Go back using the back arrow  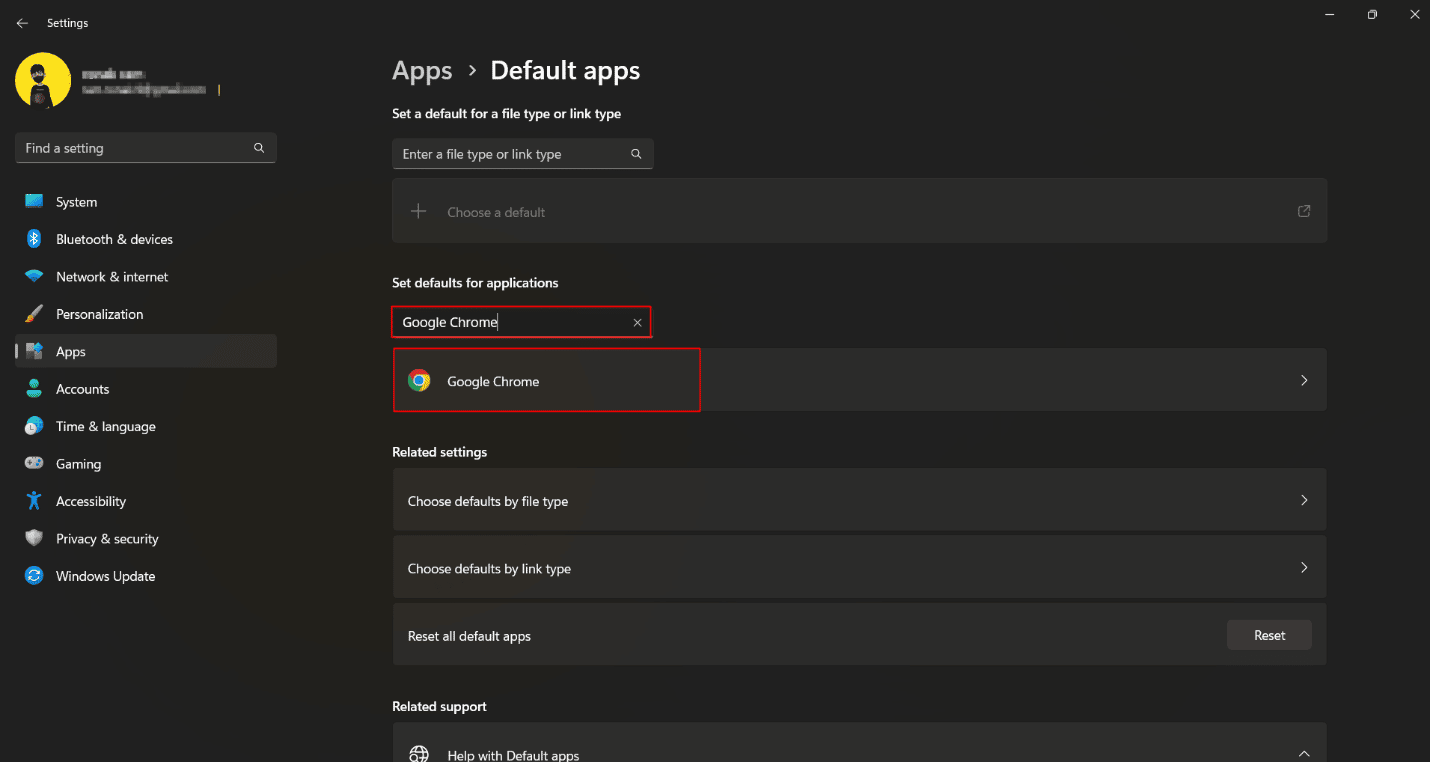[x=22, y=22]
